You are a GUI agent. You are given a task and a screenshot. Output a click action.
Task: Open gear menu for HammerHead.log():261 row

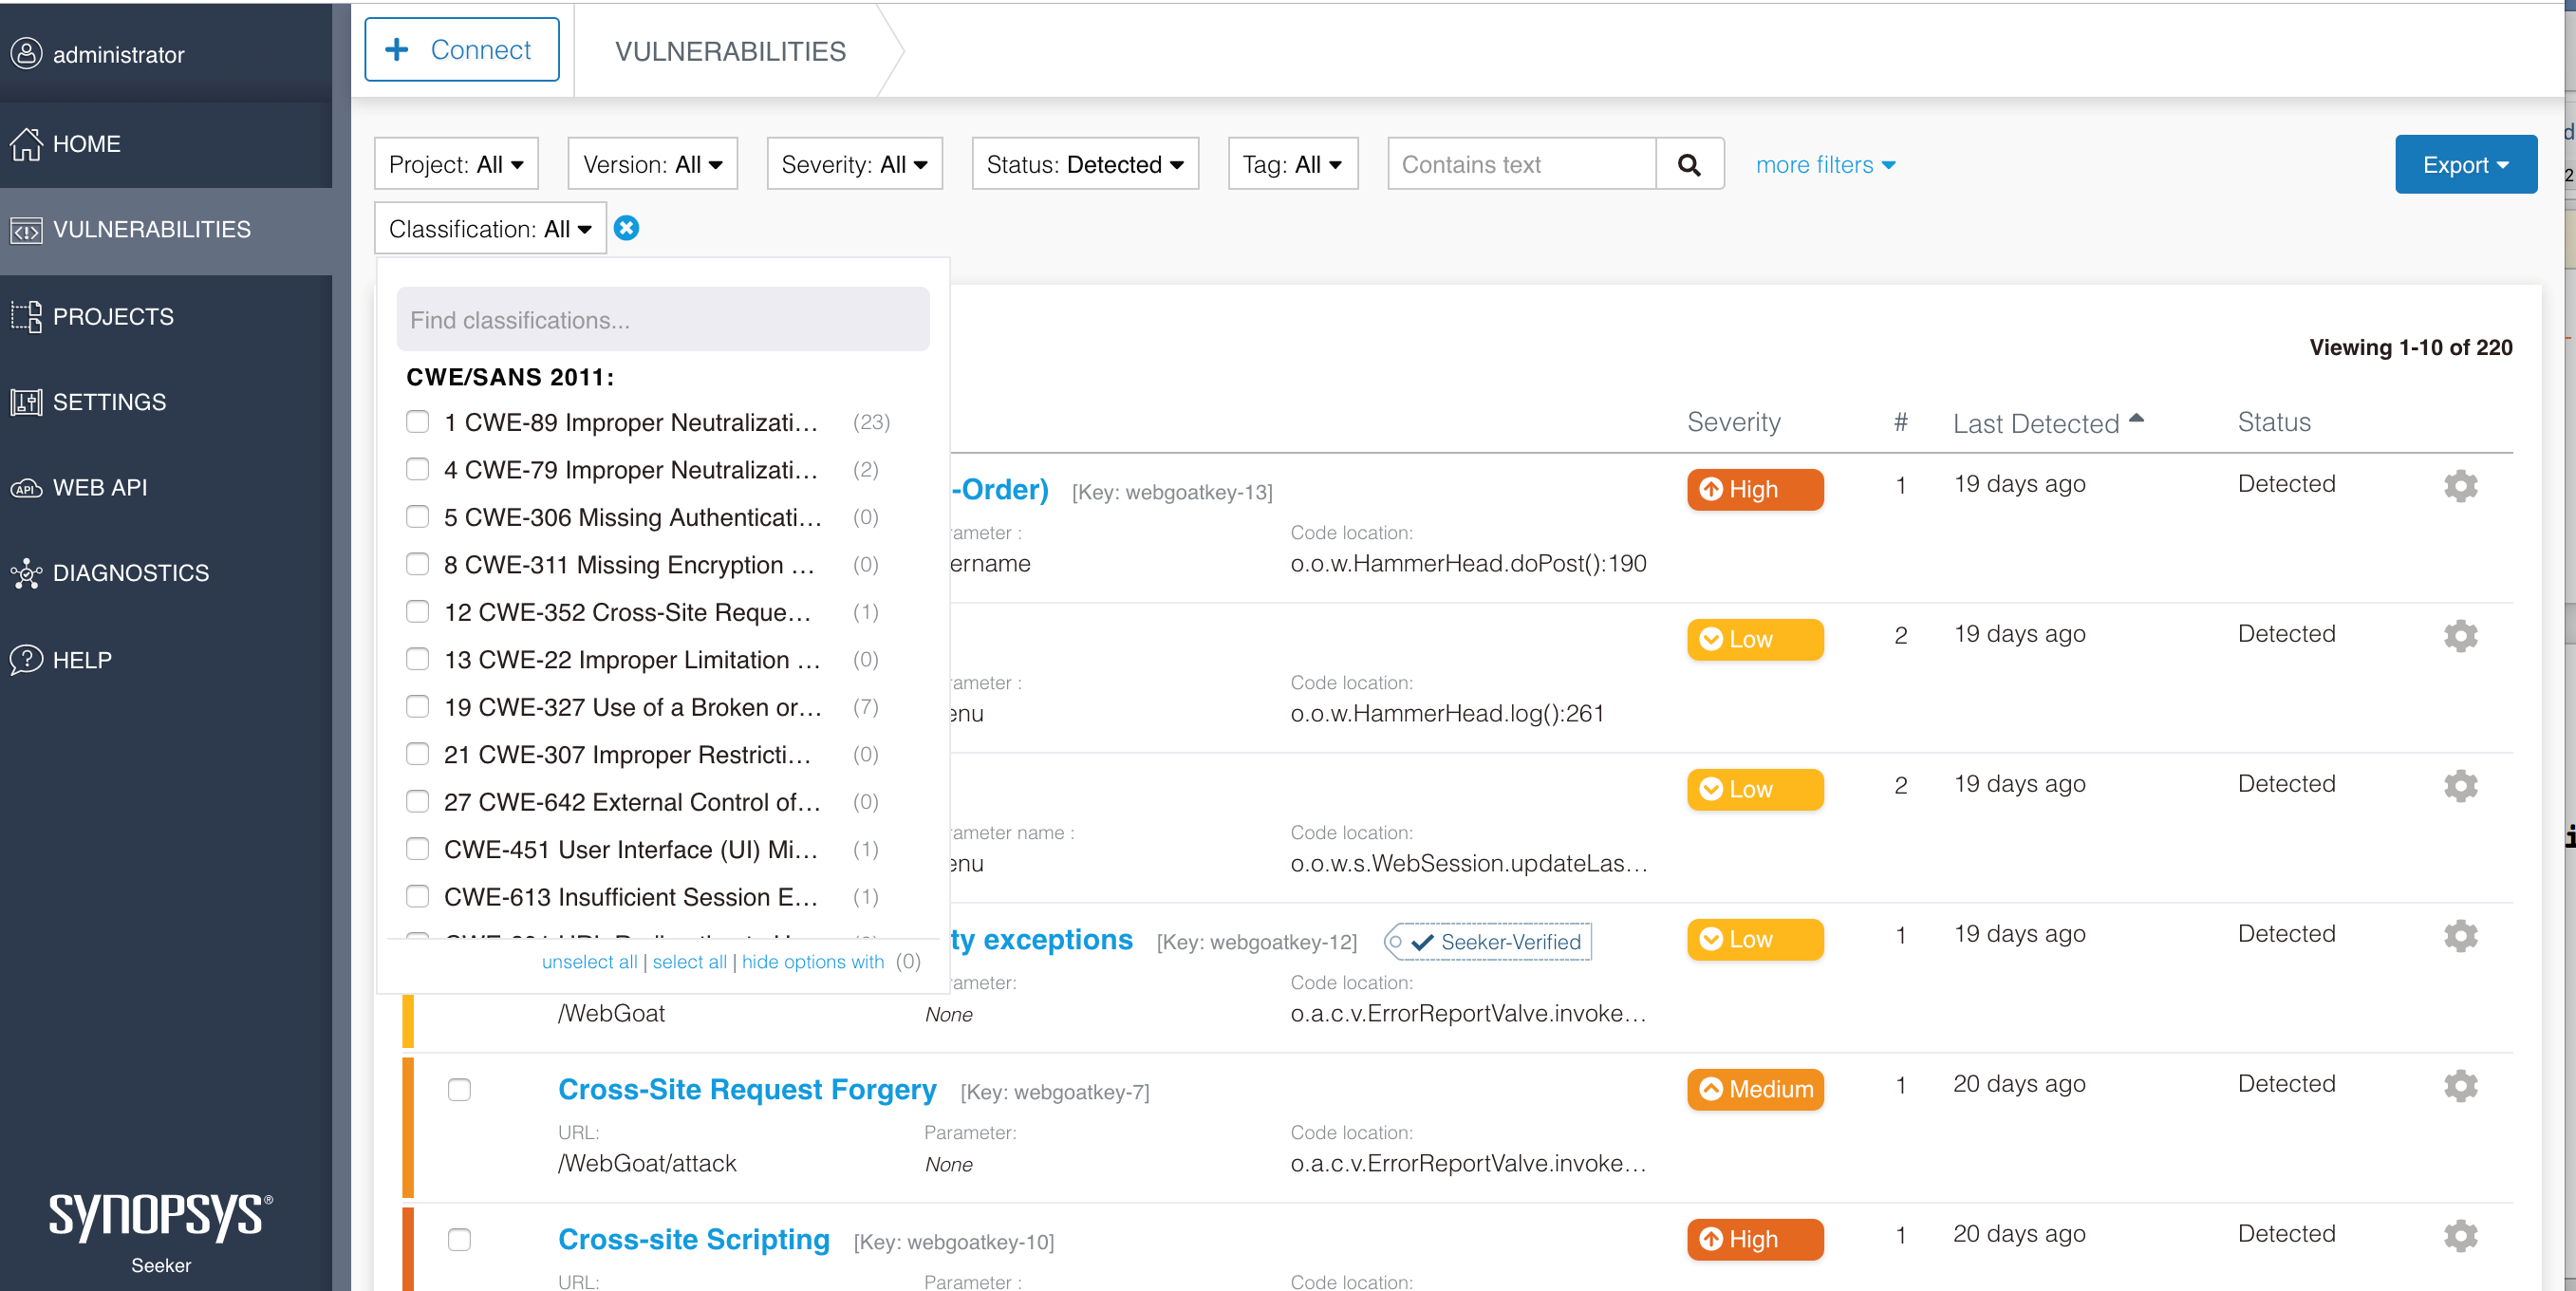click(x=2460, y=636)
